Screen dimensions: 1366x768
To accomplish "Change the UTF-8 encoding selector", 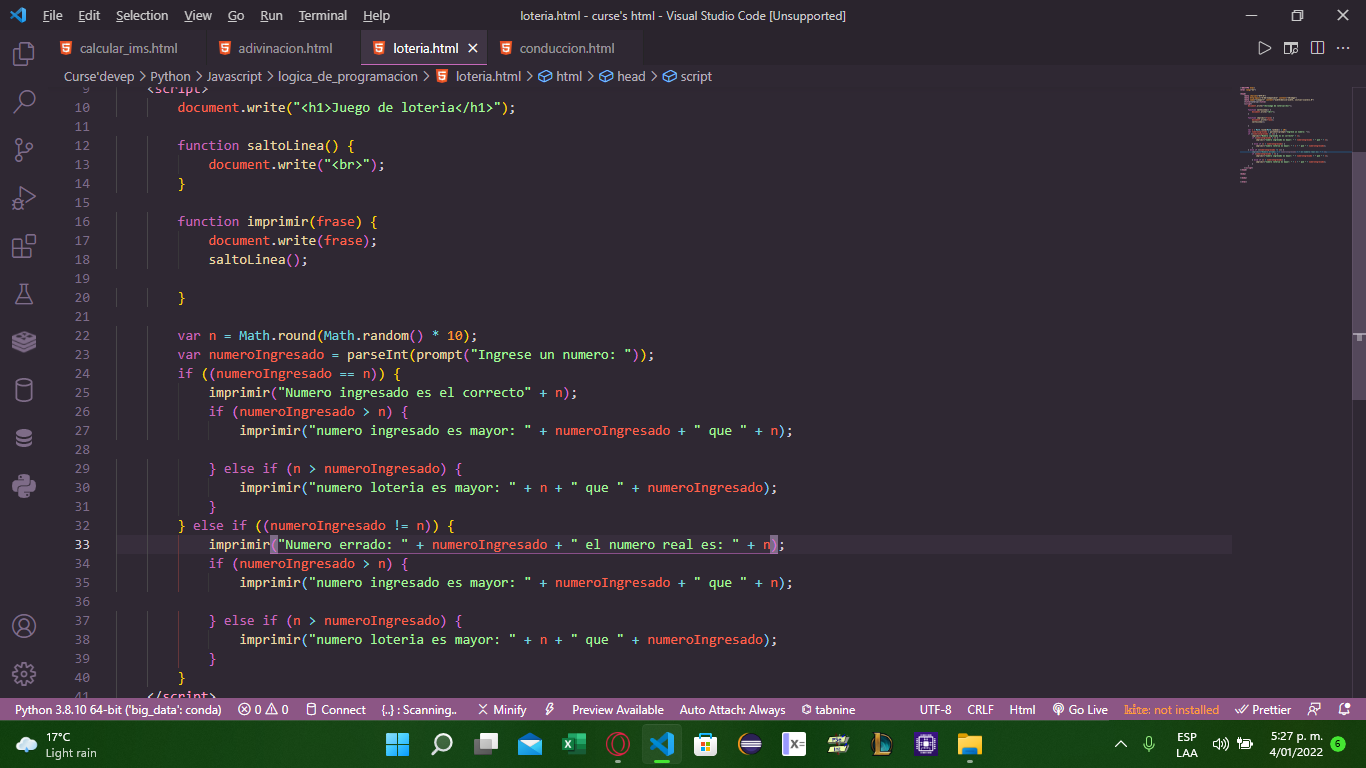I will (x=936, y=709).
